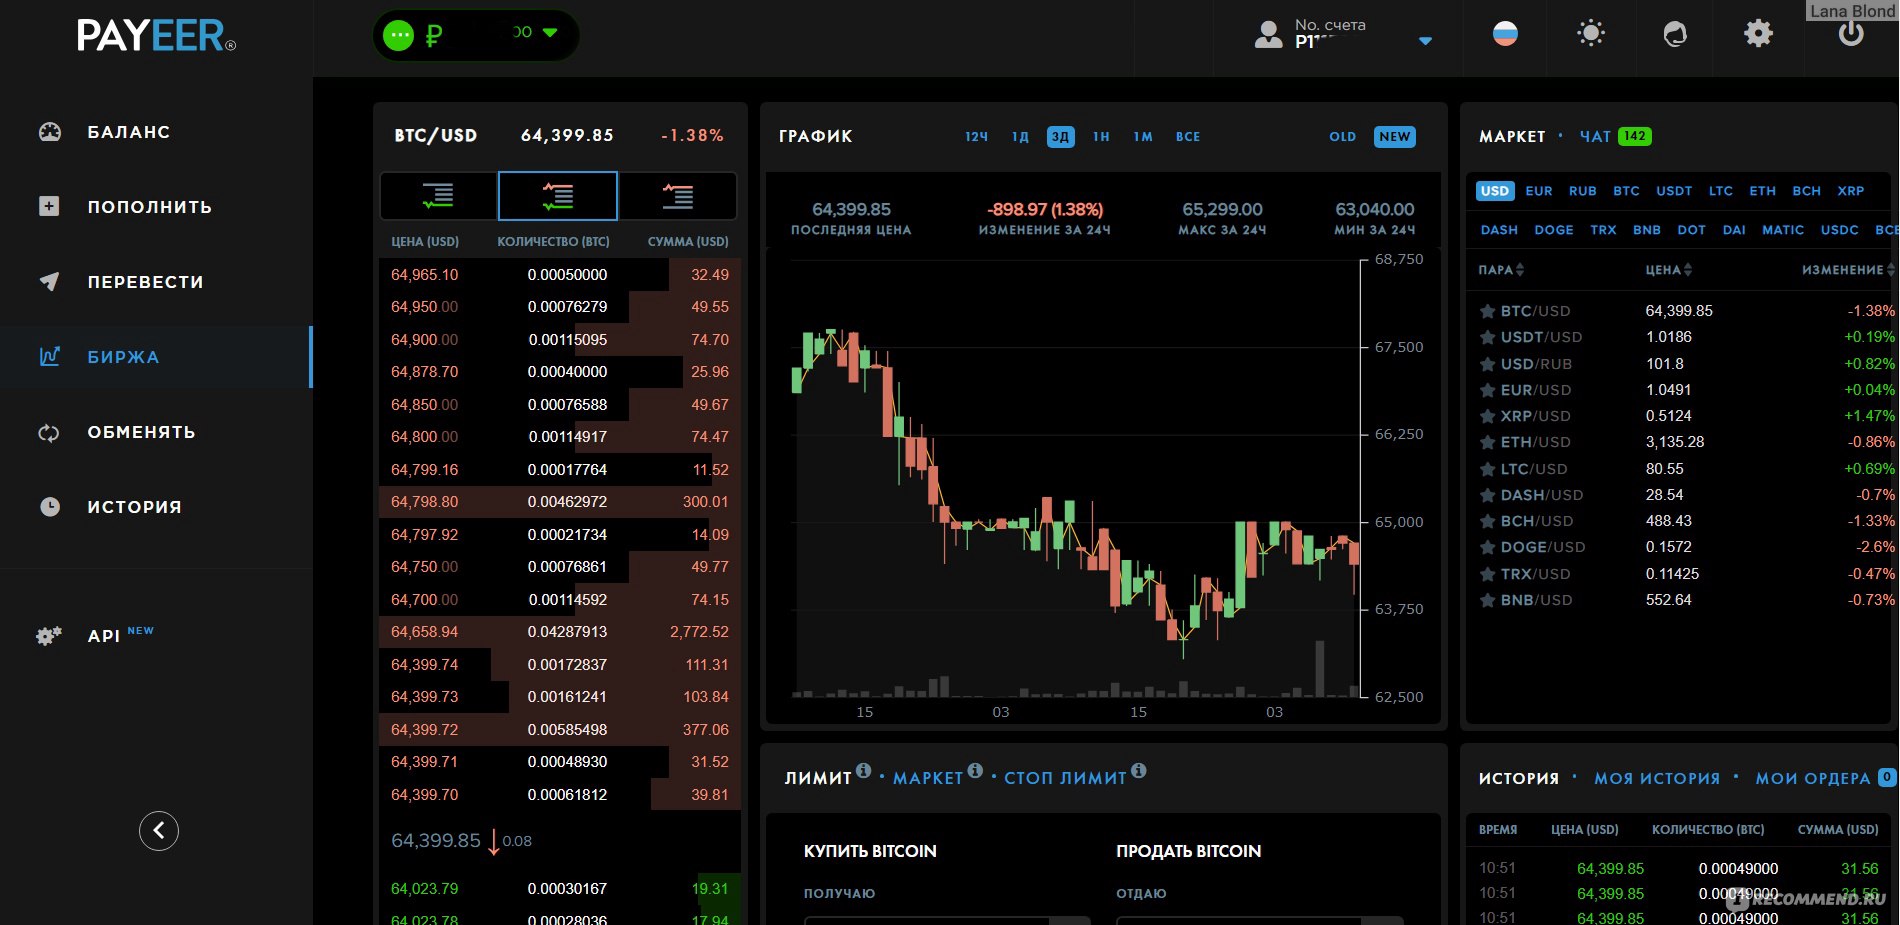Filter market by DOGE currency
This screenshot has width=1900, height=925.
pyautogui.click(x=1554, y=230)
